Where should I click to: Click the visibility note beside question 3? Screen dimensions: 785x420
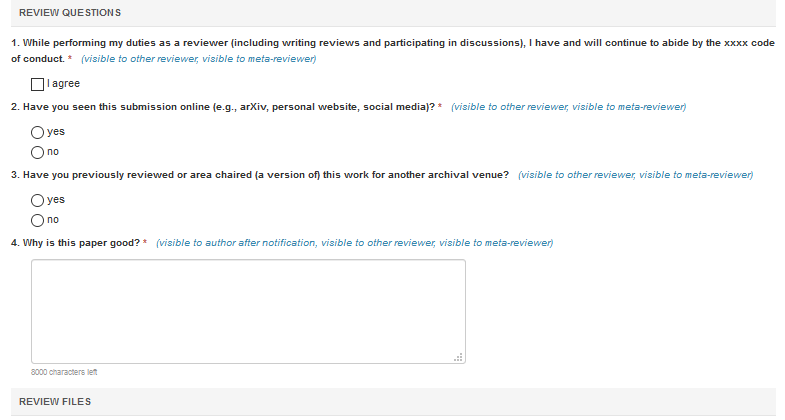(635, 175)
